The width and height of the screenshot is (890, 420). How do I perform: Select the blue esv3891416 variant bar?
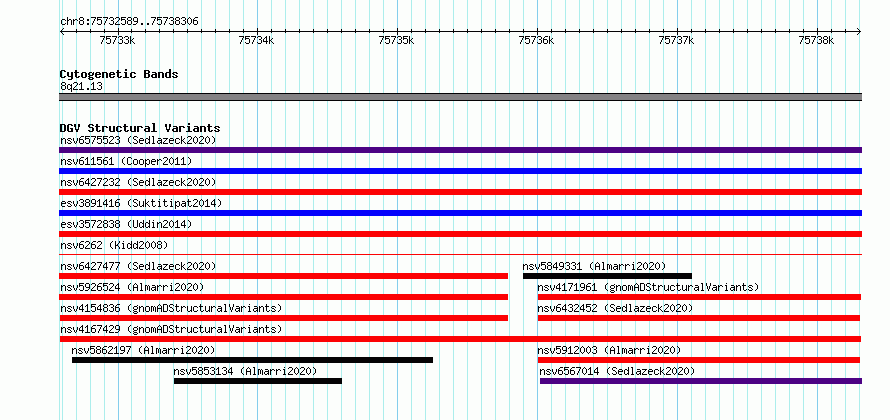point(460,213)
